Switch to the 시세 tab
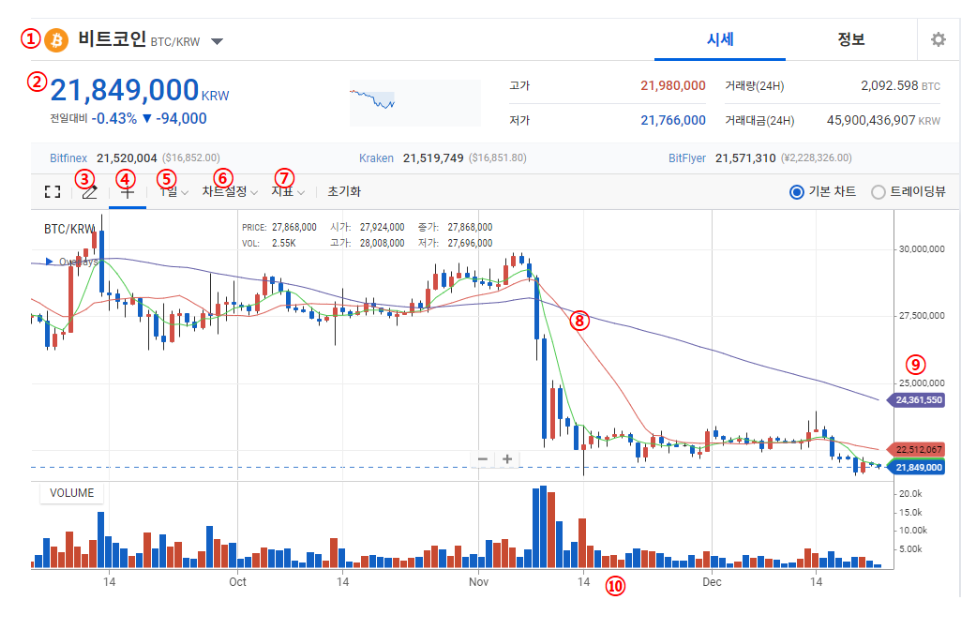 click(720, 40)
